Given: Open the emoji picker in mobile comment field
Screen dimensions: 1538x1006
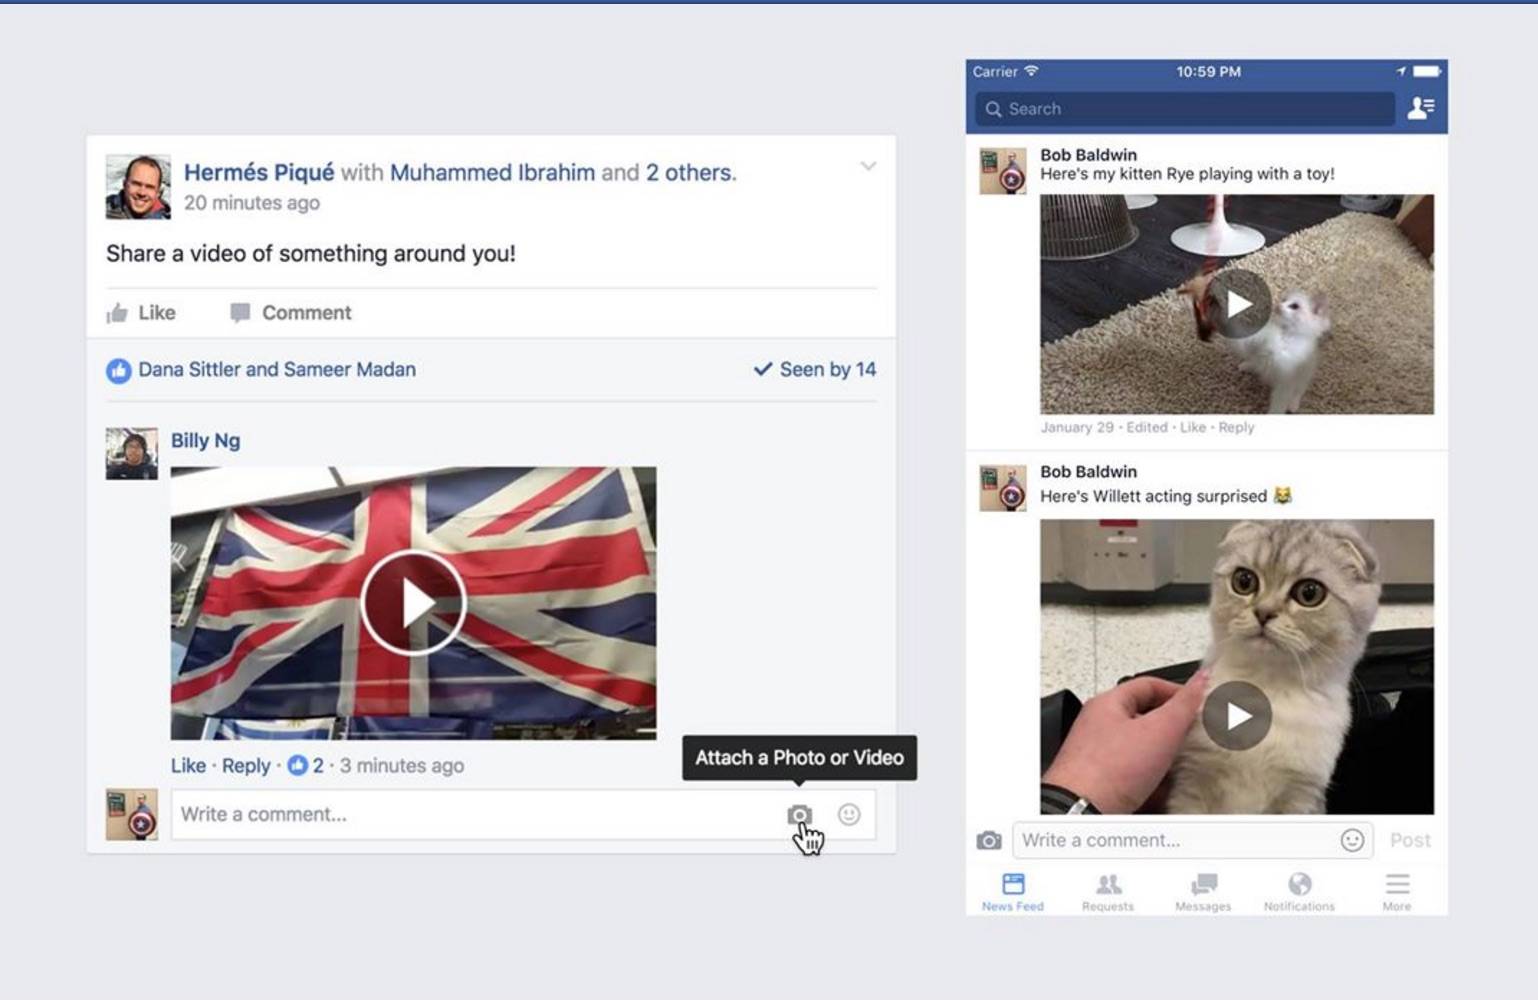Looking at the screenshot, I should [1352, 840].
